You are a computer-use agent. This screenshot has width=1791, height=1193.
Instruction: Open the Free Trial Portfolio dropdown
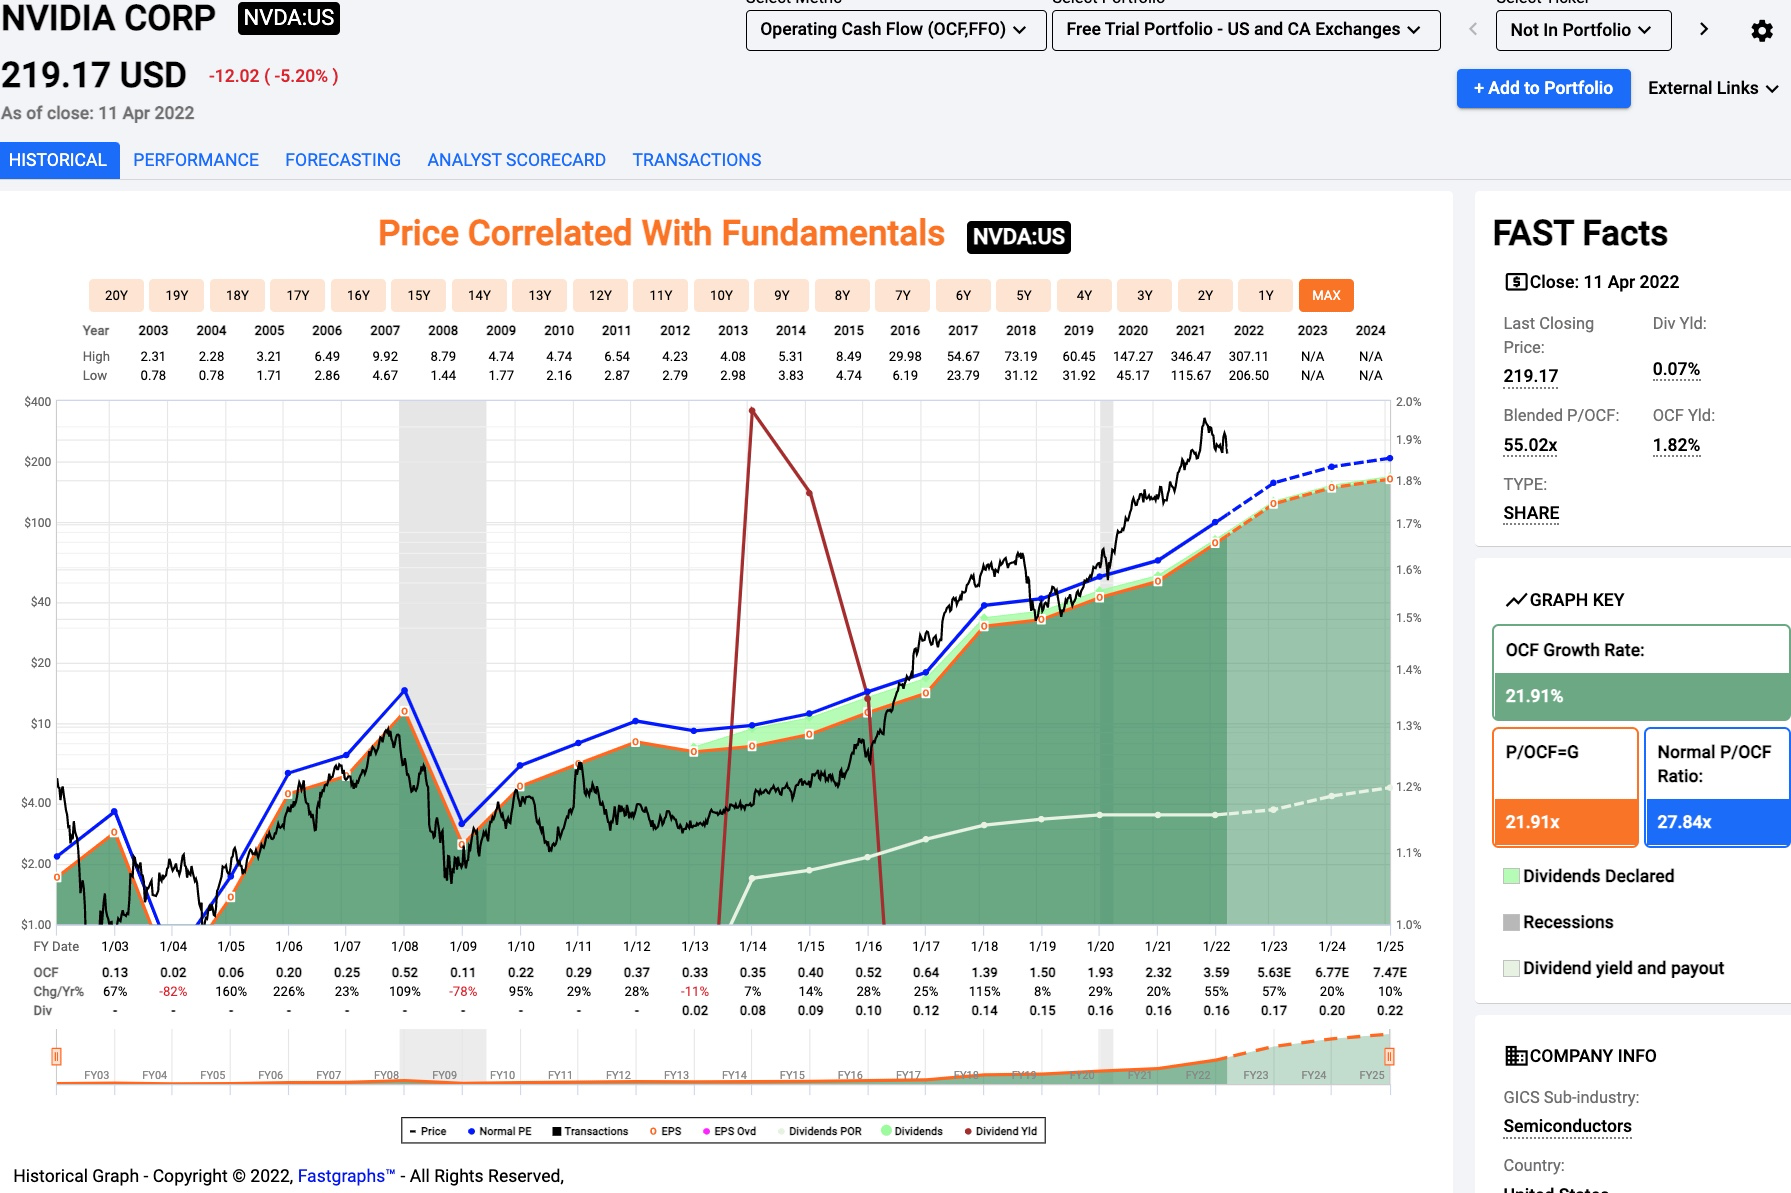1246,30
